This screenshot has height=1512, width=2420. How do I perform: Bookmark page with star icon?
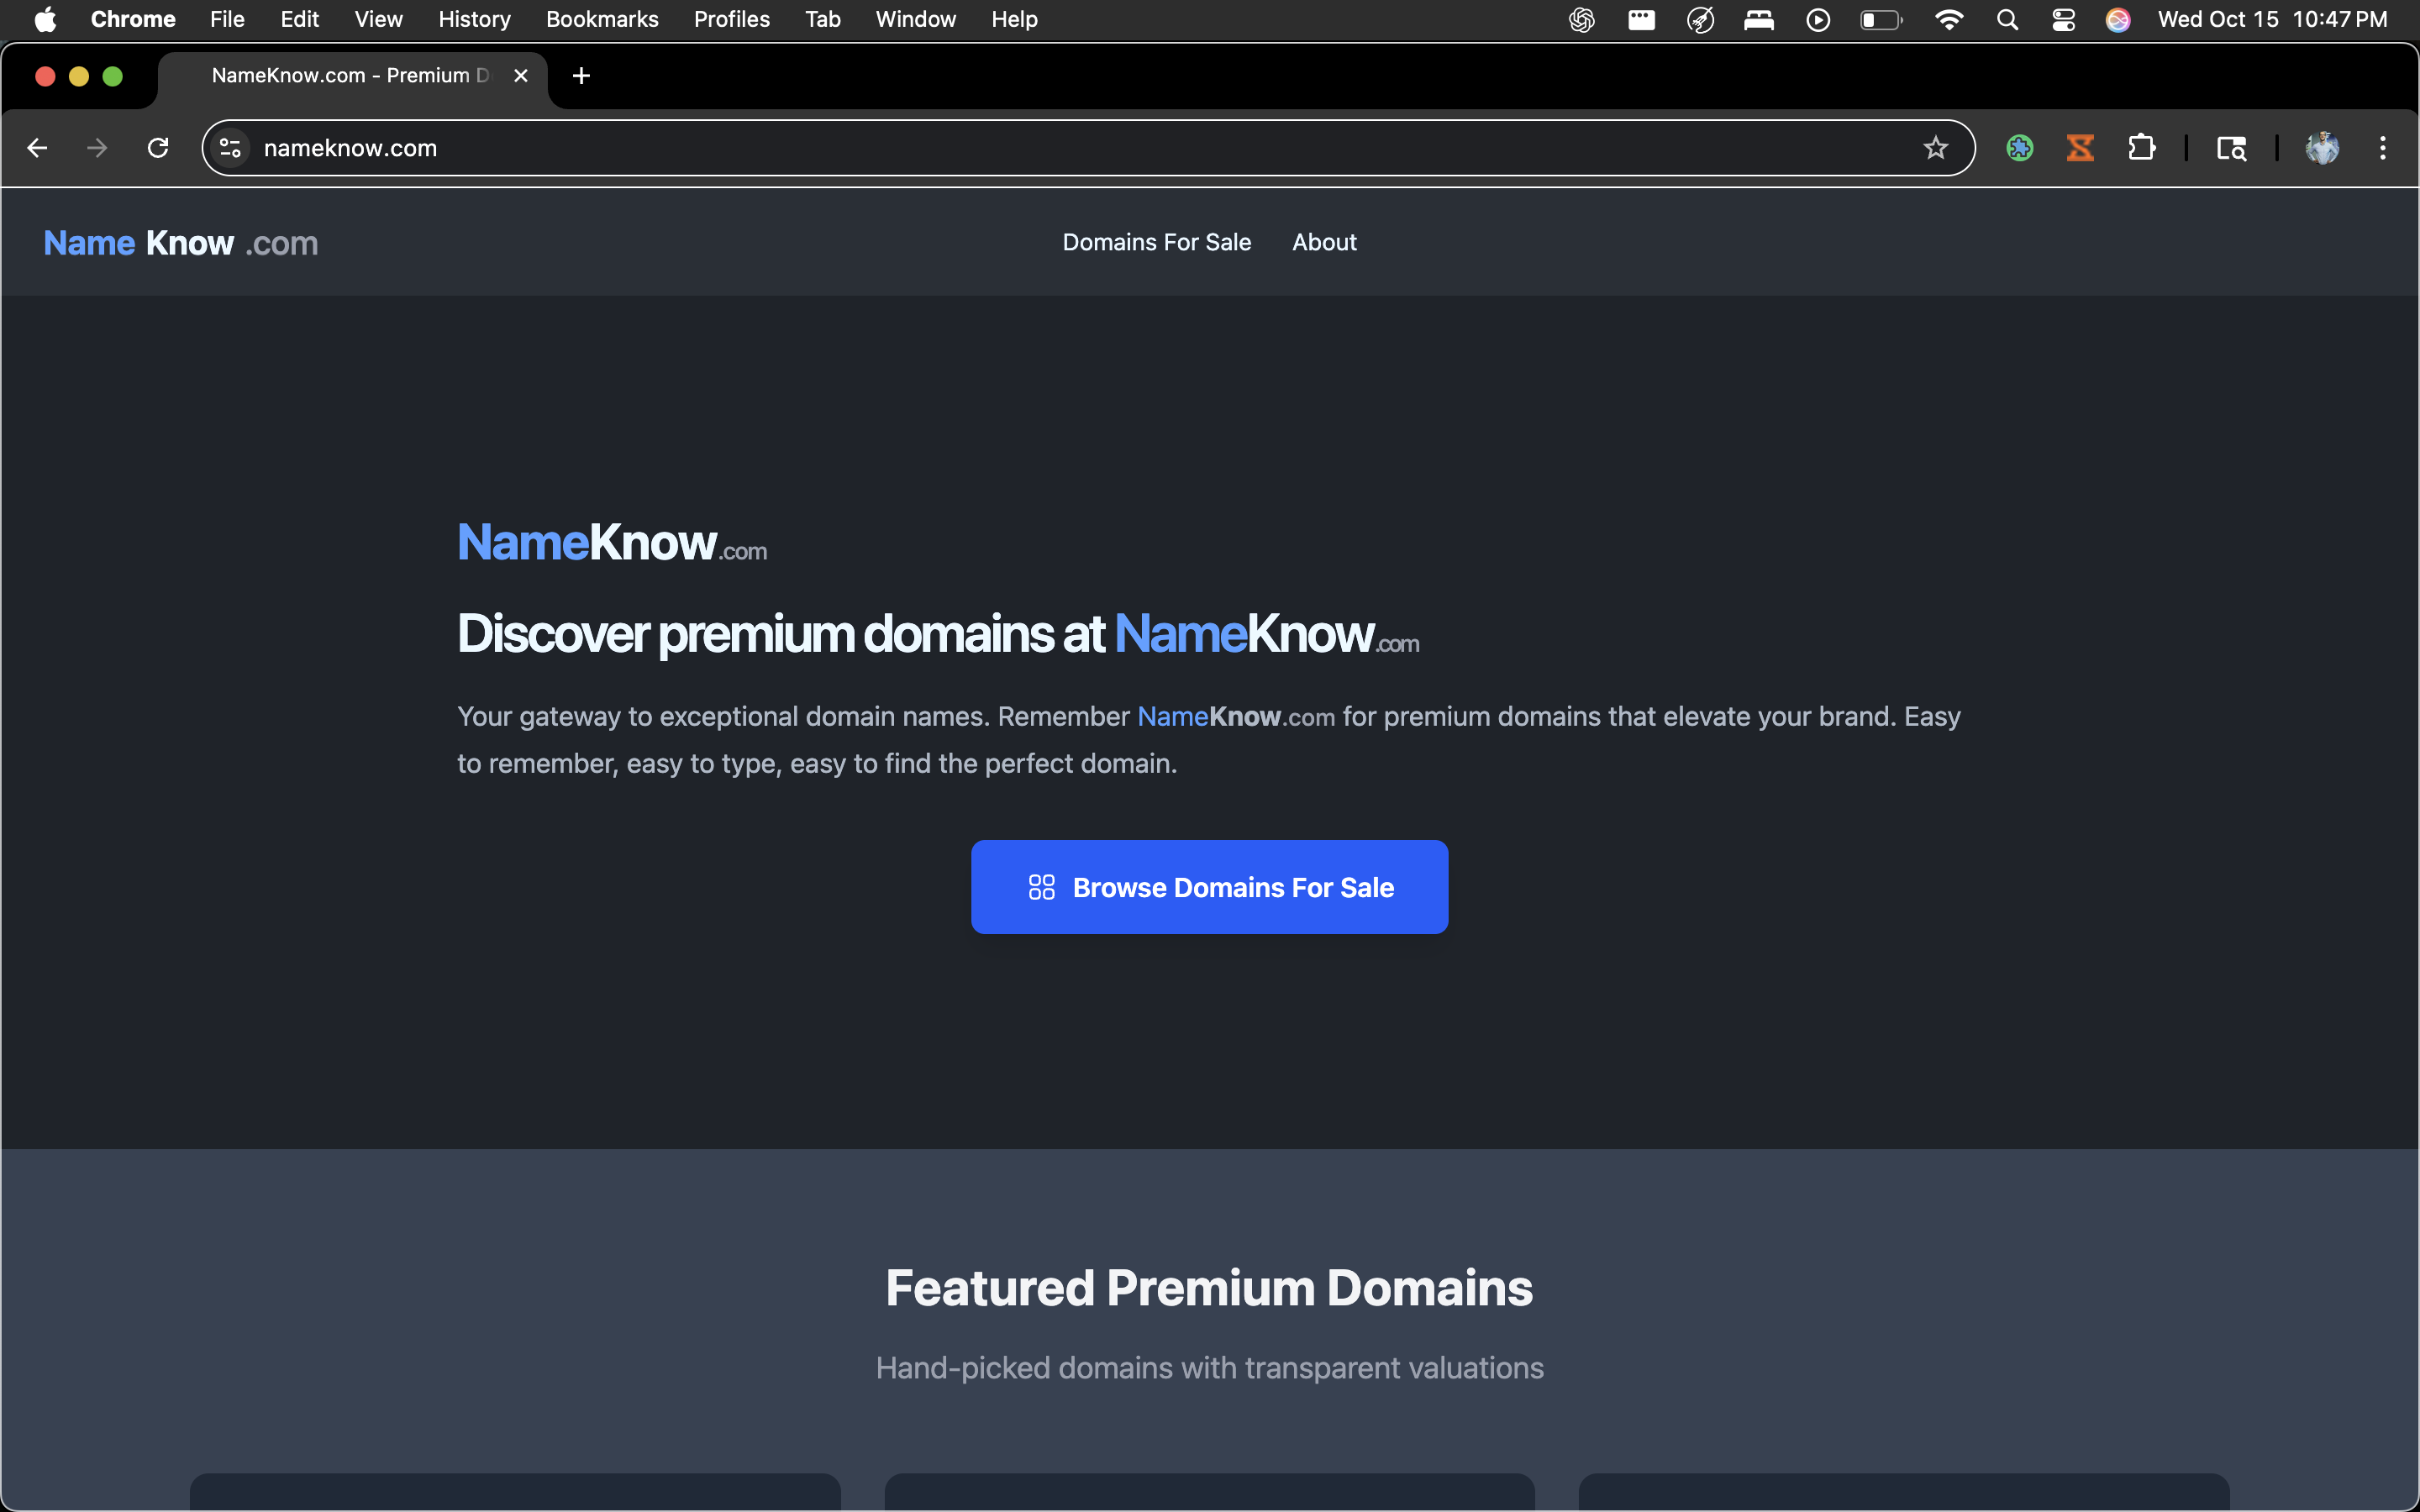click(x=1935, y=148)
